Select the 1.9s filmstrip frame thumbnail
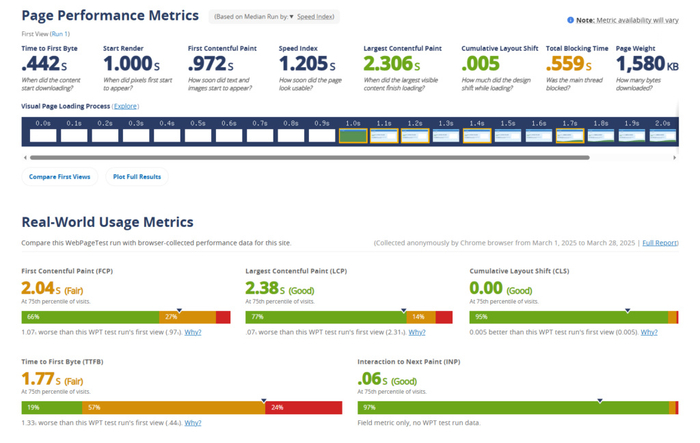Screen dimensions: 700x443 pos(632,136)
